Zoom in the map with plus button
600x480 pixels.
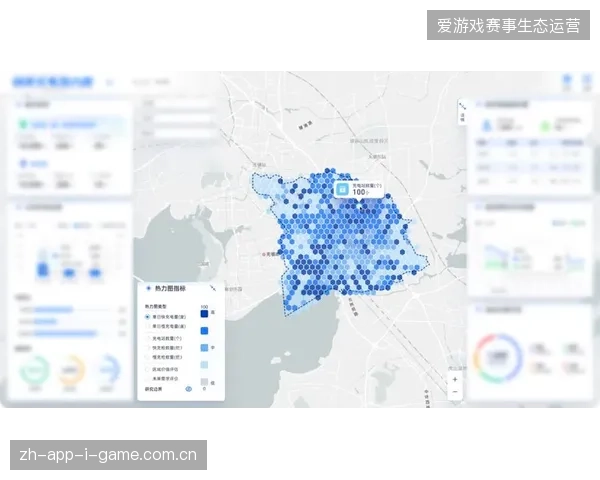pyautogui.click(x=455, y=379)
